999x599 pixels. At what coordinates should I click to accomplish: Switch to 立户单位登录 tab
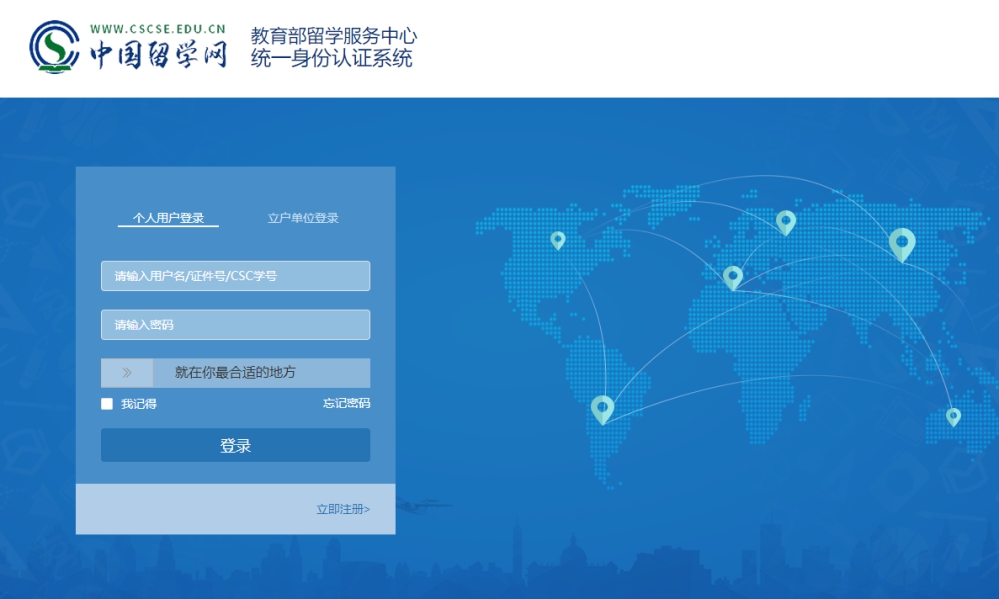point(303,218)
